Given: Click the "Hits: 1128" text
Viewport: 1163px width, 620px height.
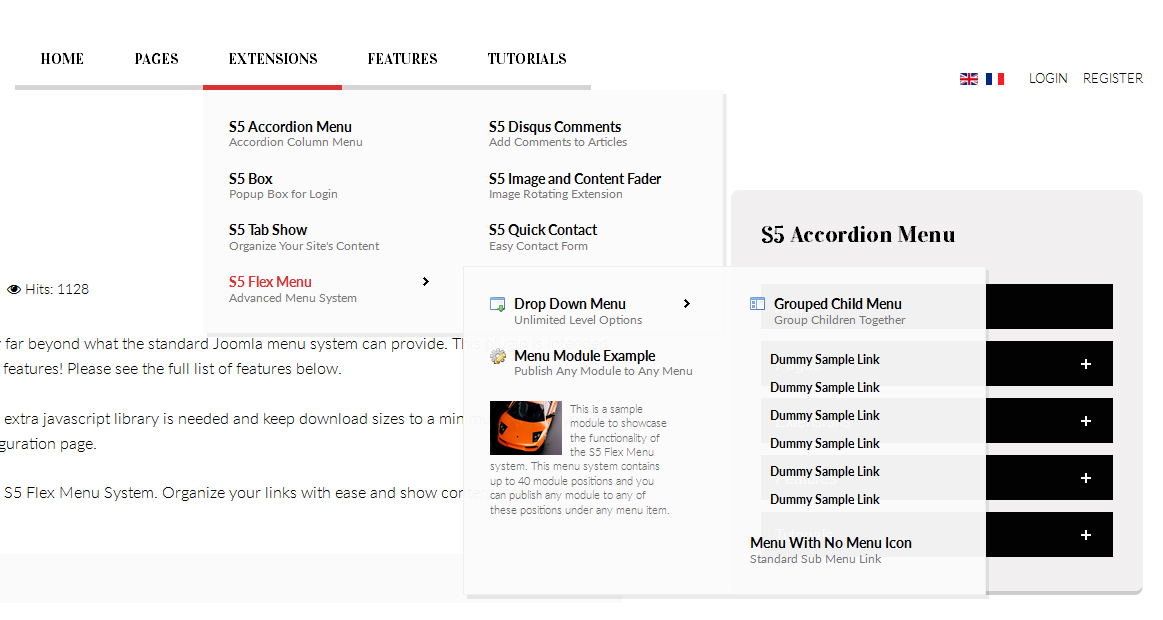Looking at the screenshot, I should pyautogui.click(x=57, y=289).
